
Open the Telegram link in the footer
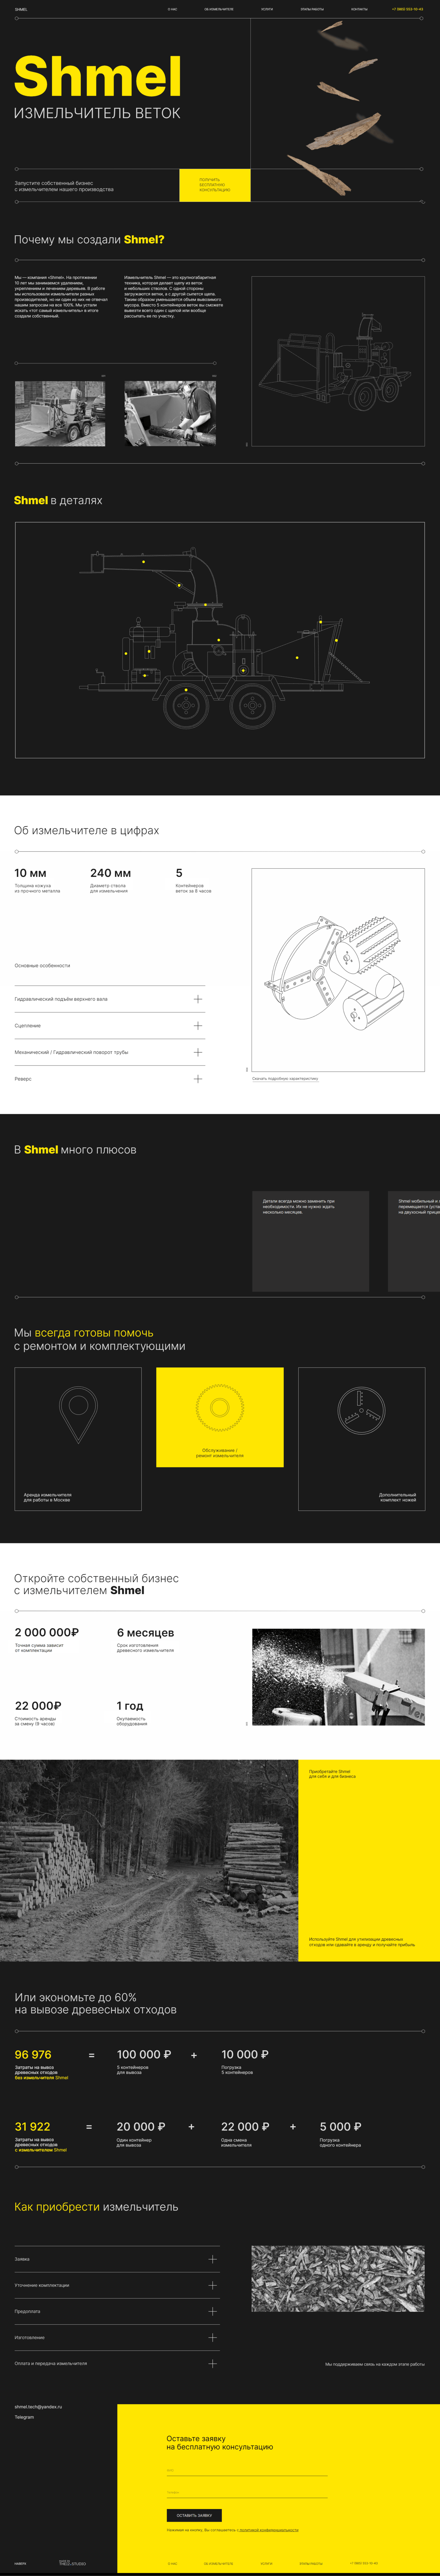[24, 2417]
